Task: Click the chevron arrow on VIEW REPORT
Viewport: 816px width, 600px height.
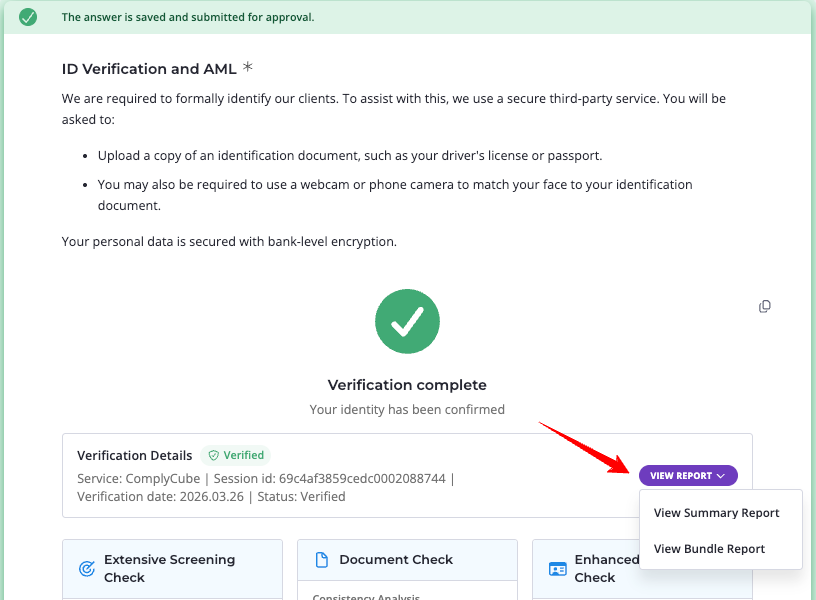Action: [721, 476]
